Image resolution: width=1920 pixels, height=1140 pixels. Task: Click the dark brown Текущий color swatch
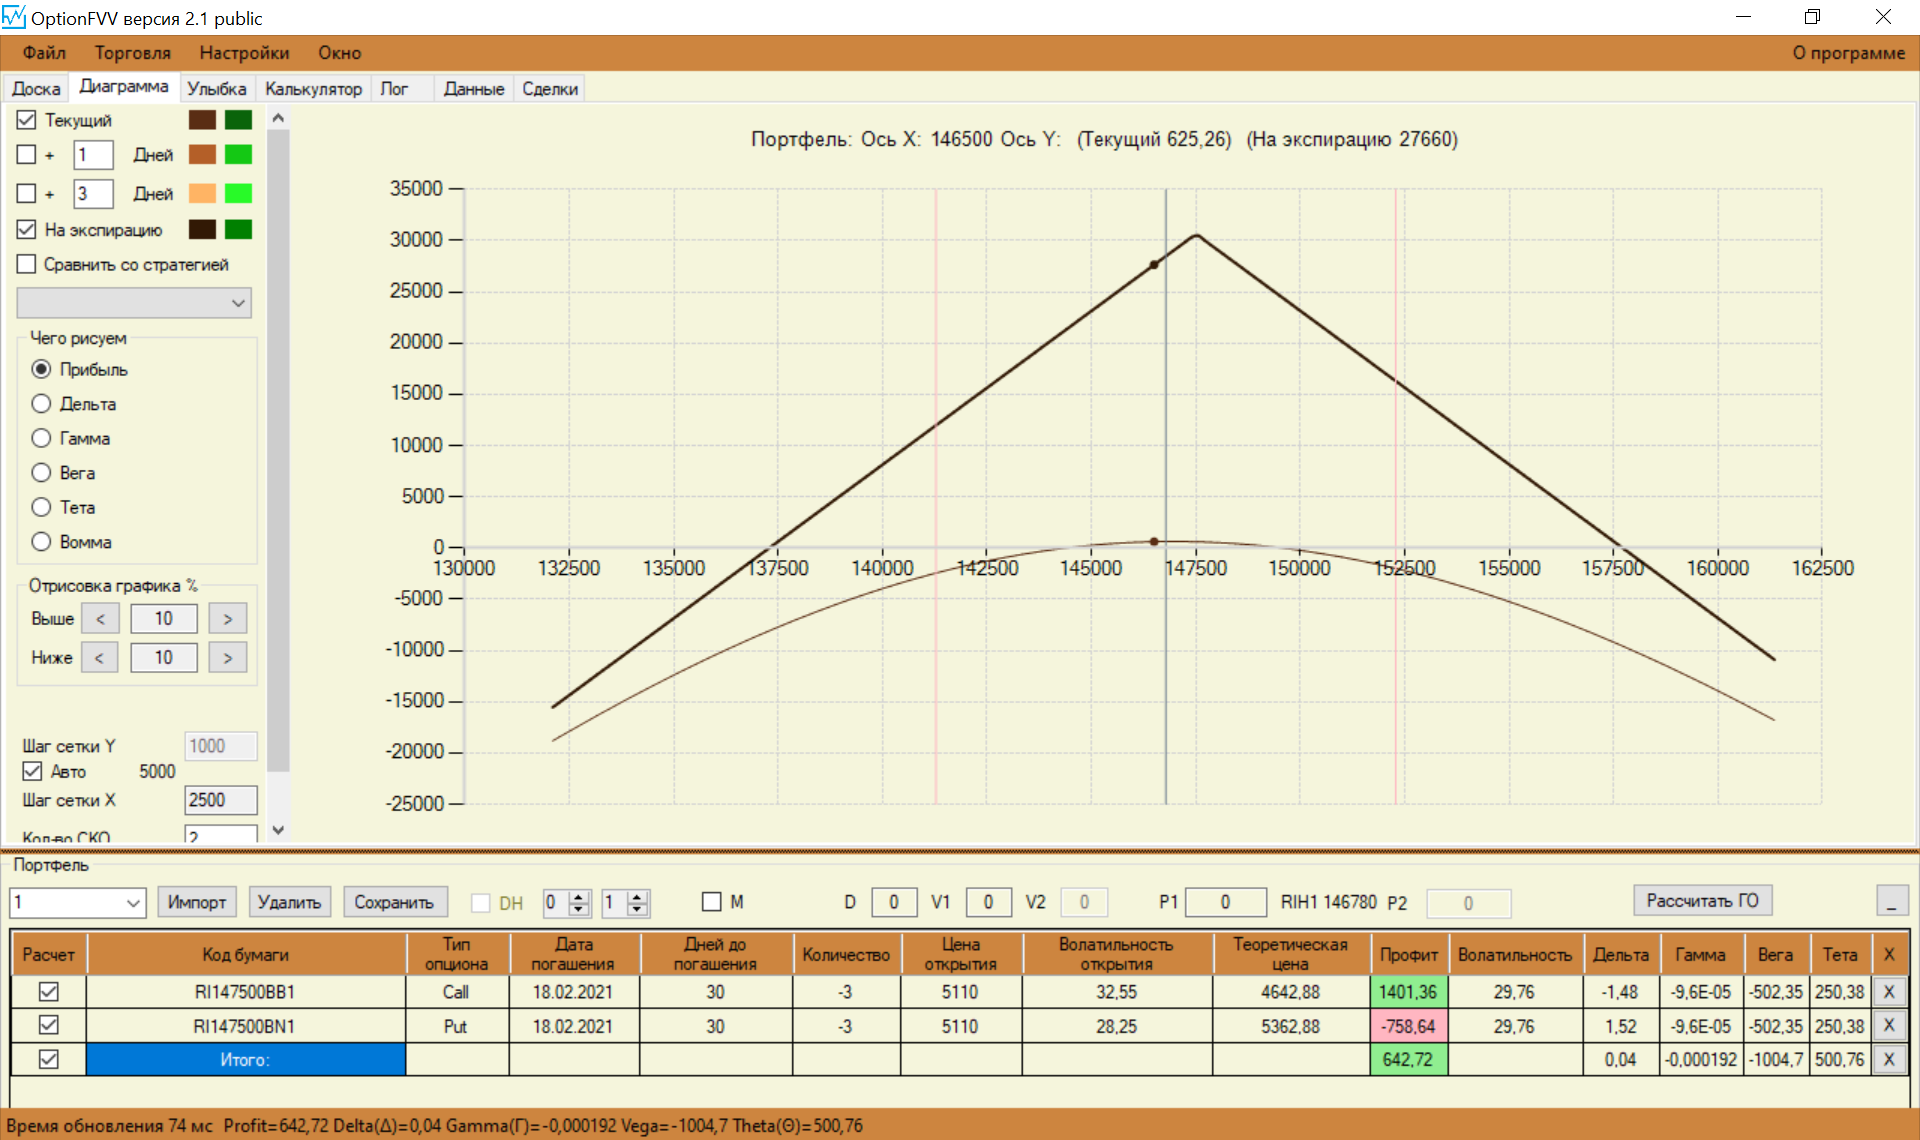[202, 120]
